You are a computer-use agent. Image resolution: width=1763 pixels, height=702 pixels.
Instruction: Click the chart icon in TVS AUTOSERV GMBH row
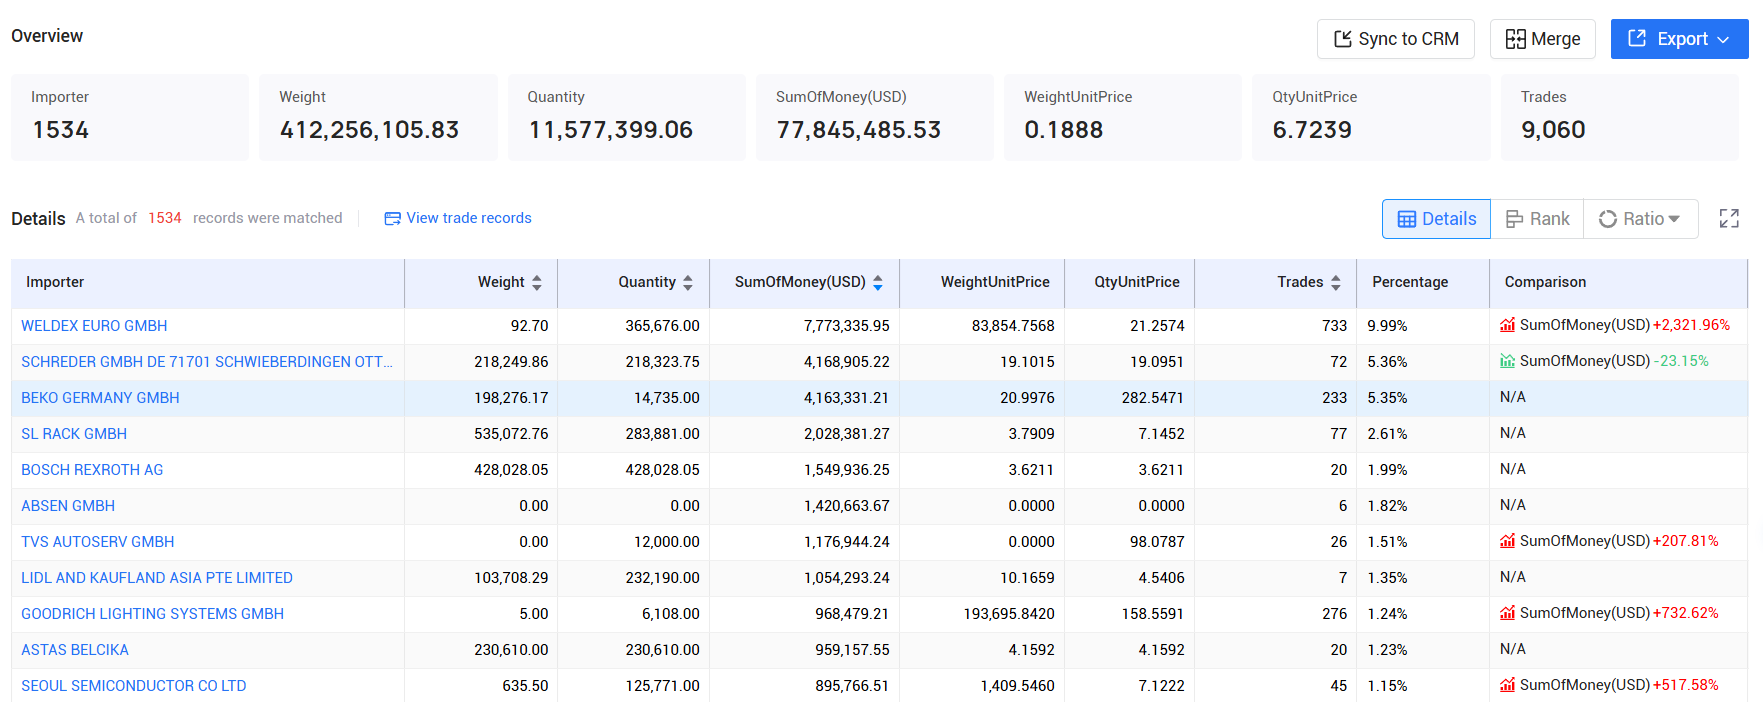pyautogui.click(x=1507, y=541)
